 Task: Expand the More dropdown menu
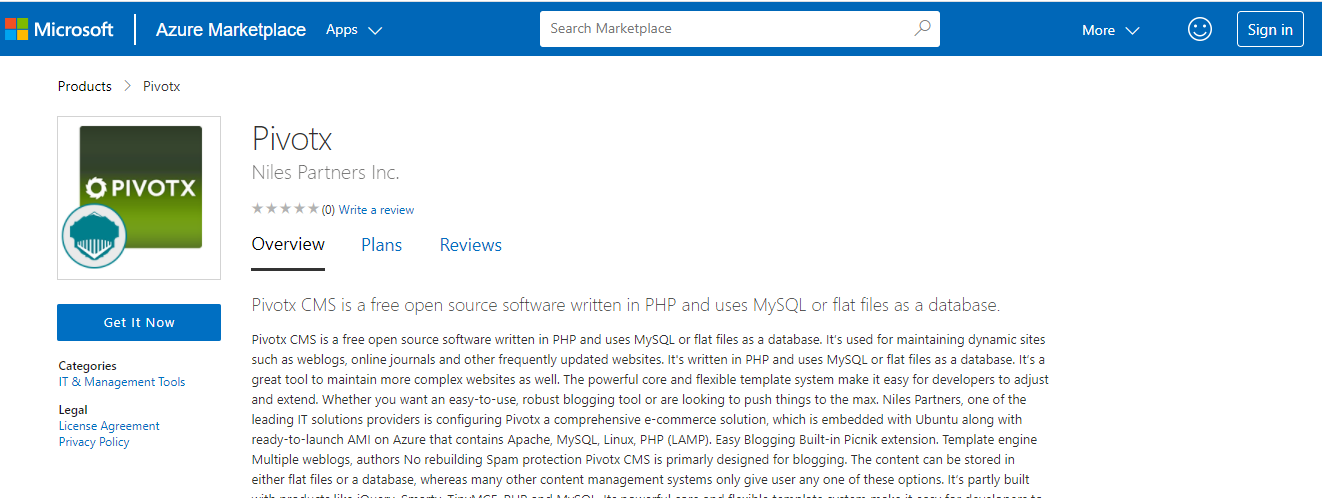pyautogui.click(x=1110, y=30)
